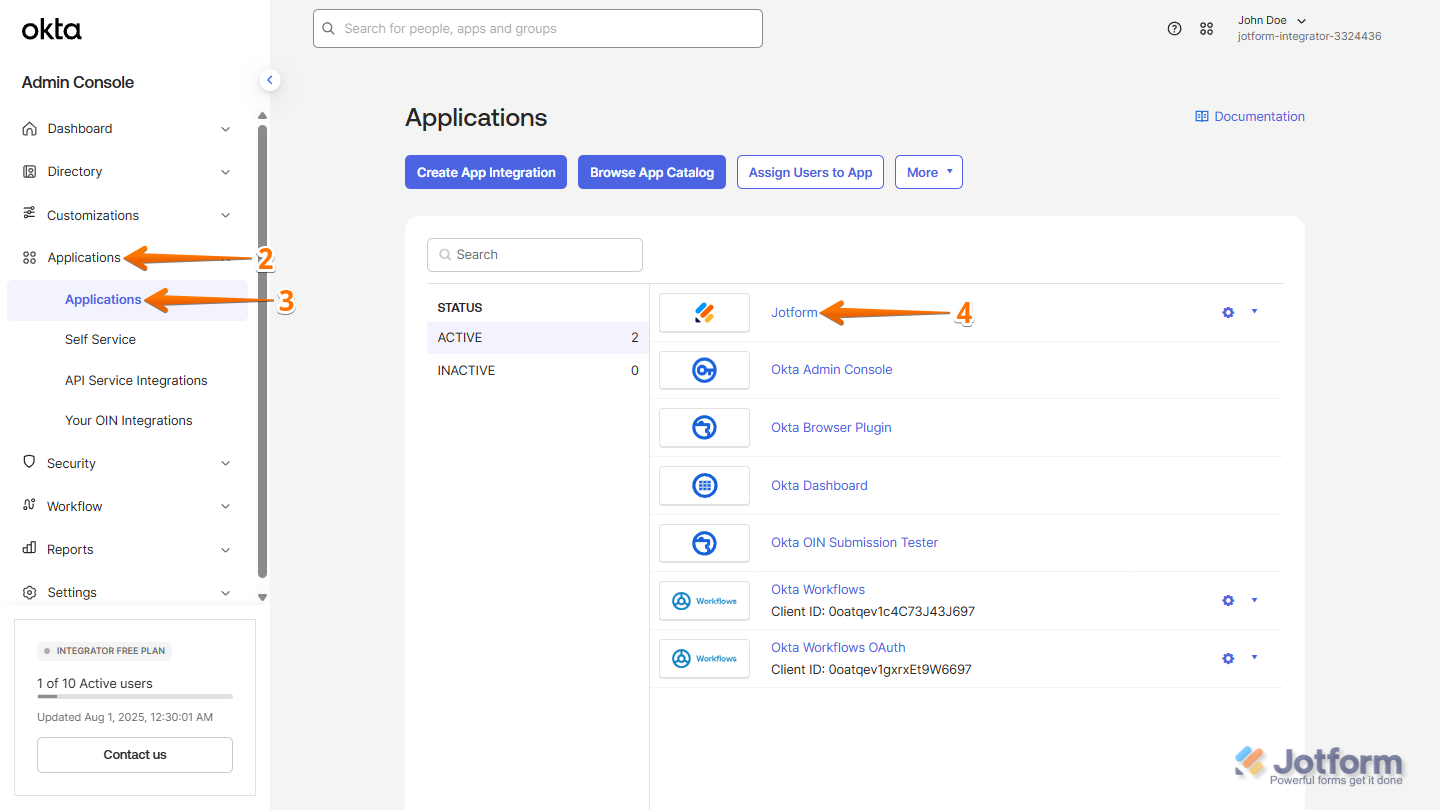Expand the Workflow menu chevron
This screenshot has height=810, width=1440.
point(226,506)
